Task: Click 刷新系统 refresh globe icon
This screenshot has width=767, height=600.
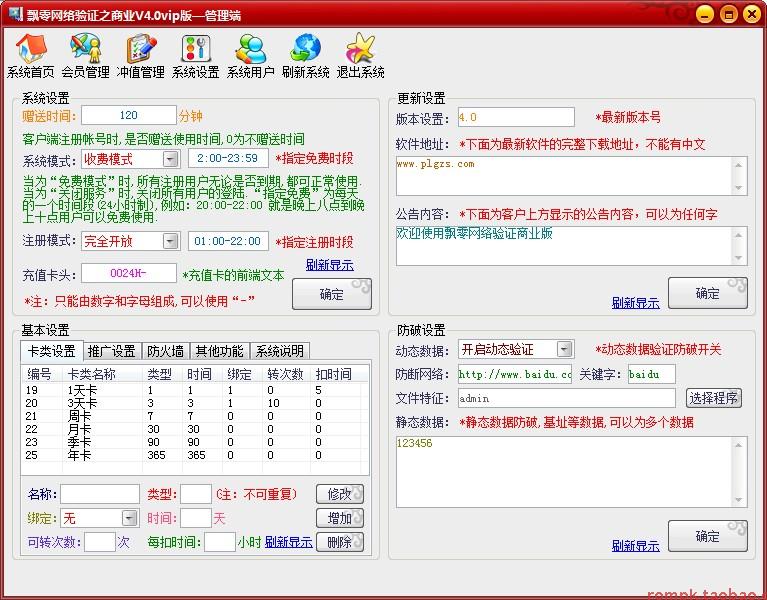Action: pos(306,56)
